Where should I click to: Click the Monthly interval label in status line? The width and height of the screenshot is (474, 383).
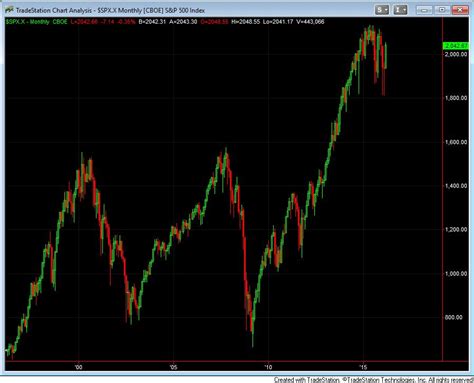point(40,22)
